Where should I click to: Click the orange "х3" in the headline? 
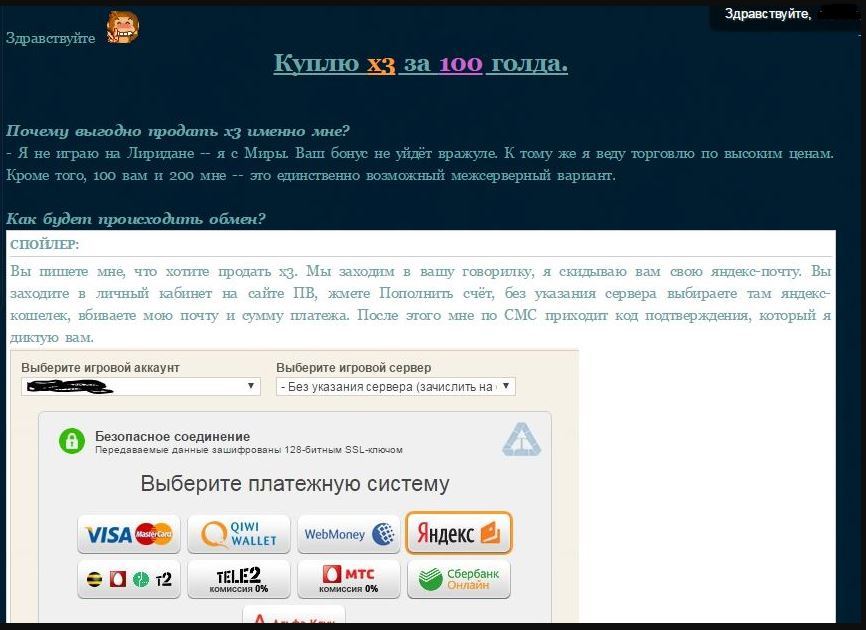(381, 64)
